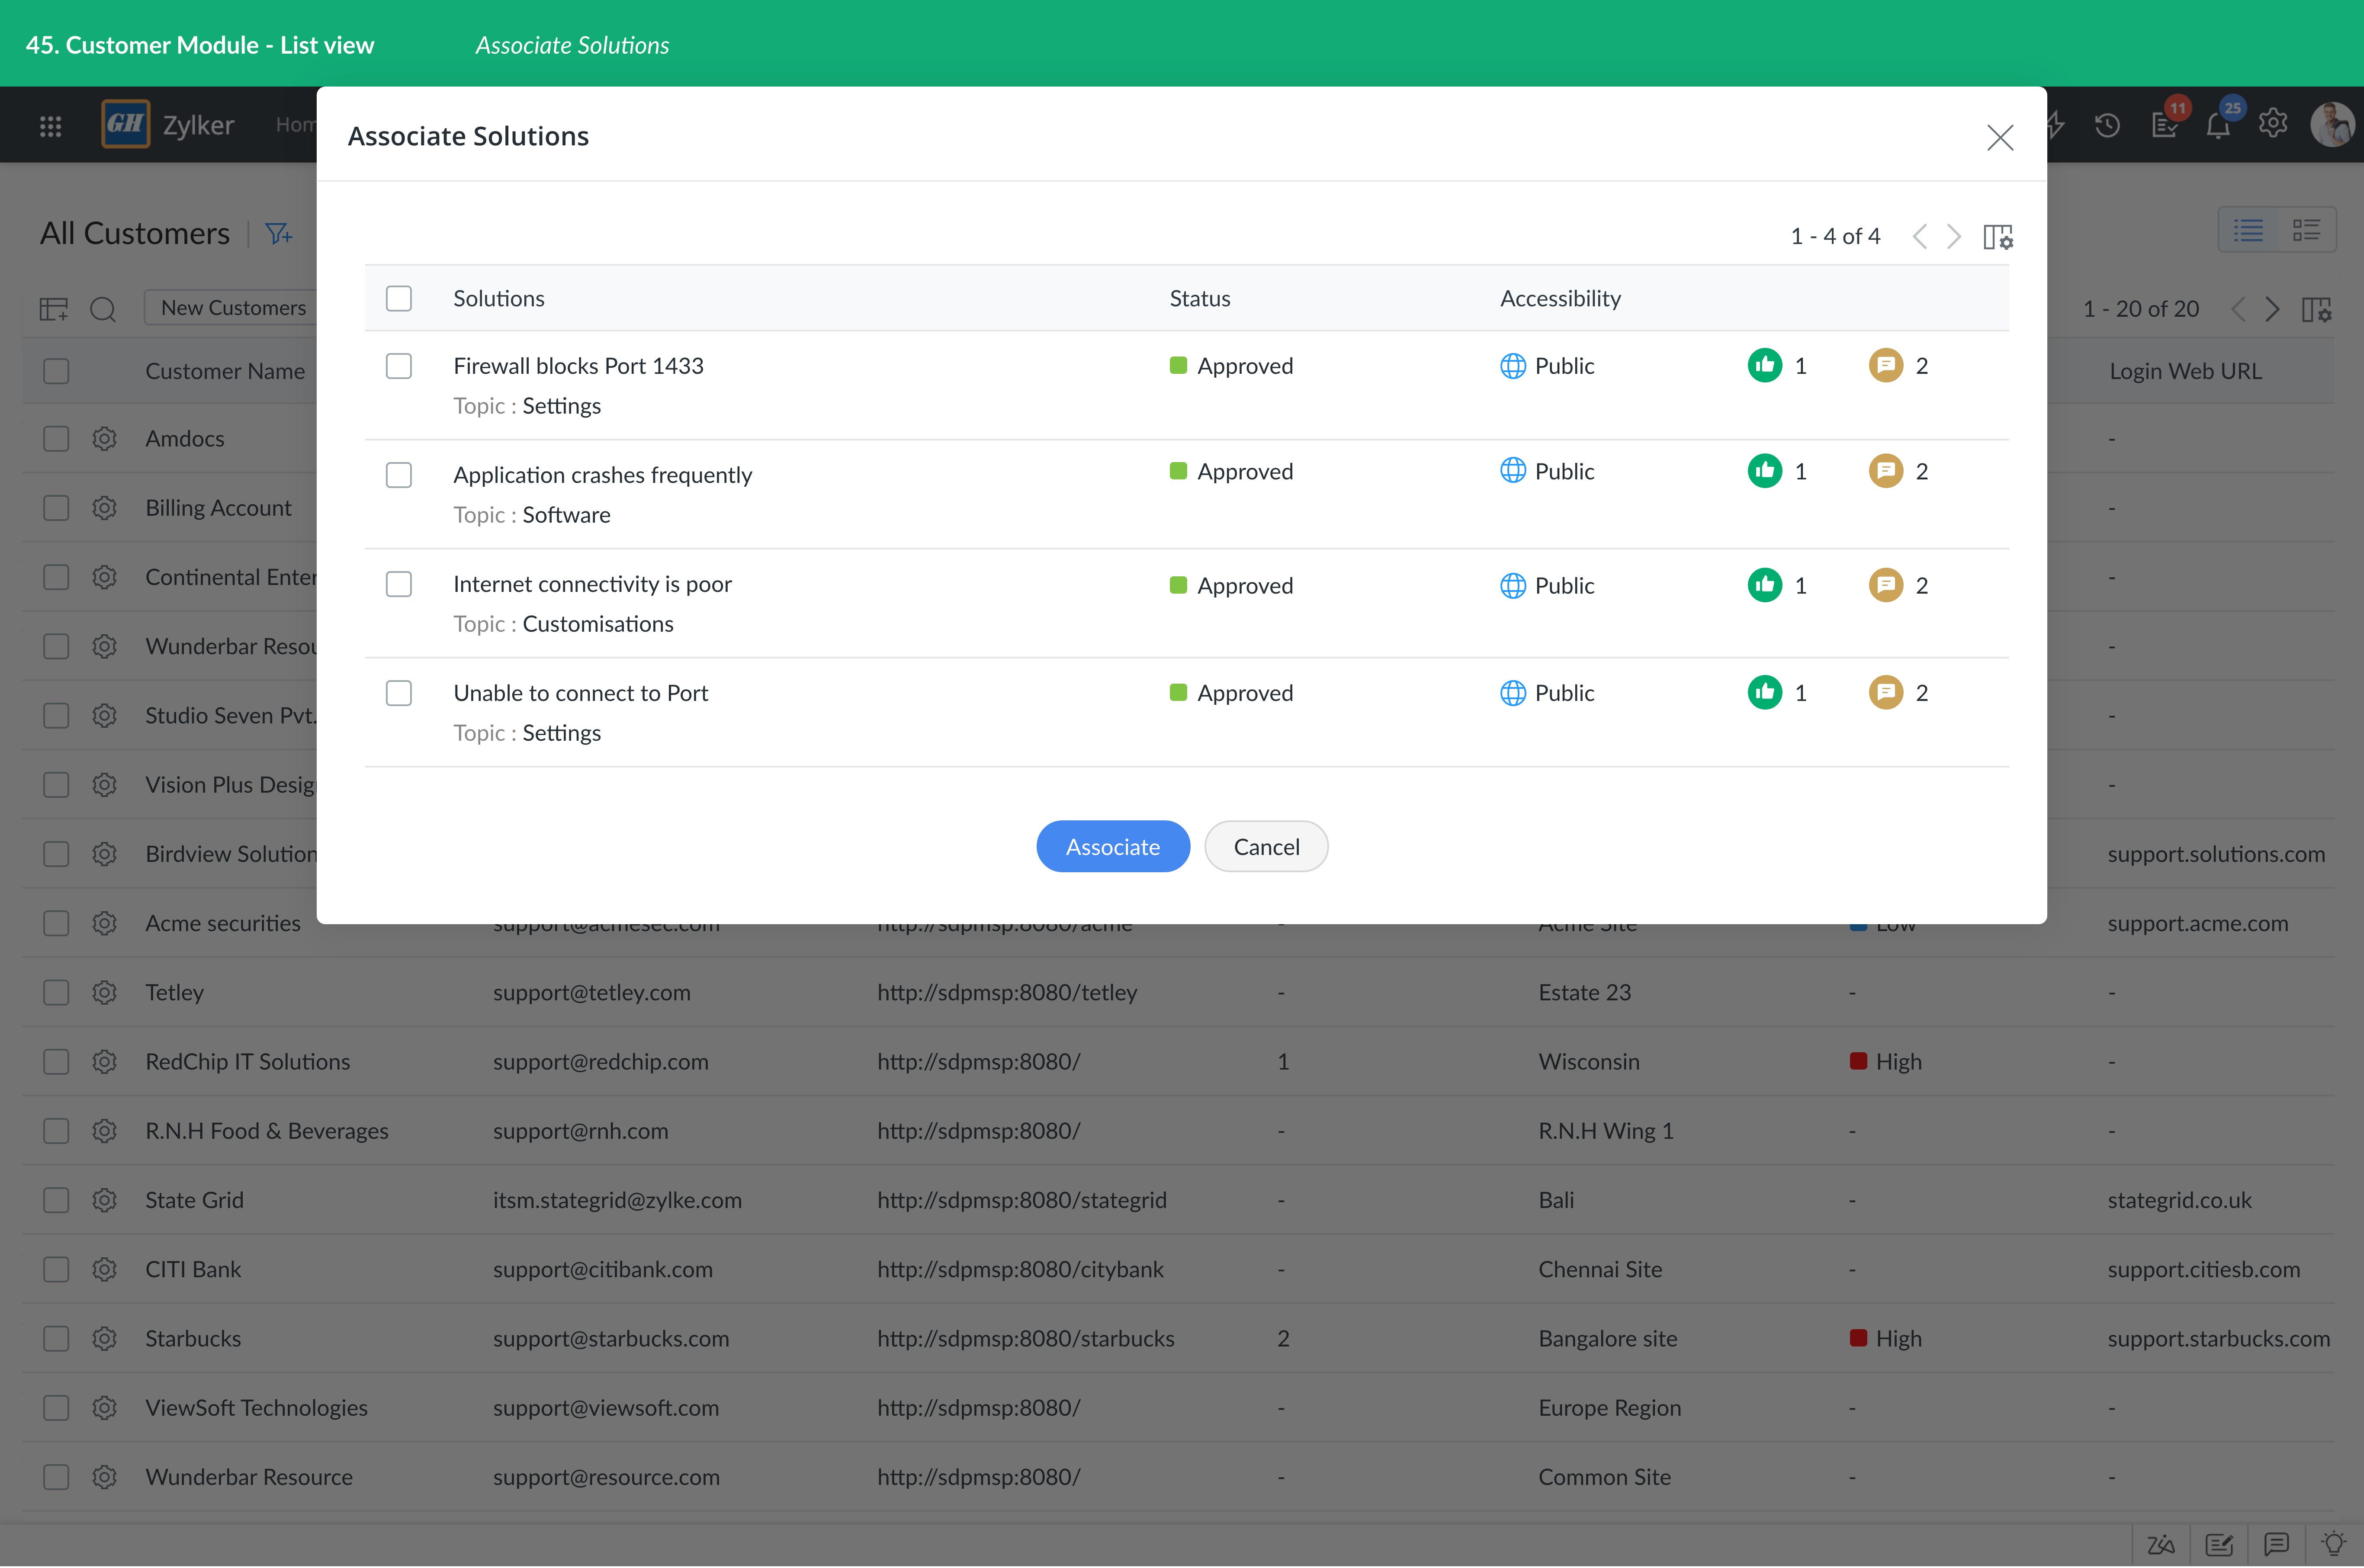The height and width of the screenshot is (1568, 2364).
Task: Open the history clock icon
Action: 2107,125
